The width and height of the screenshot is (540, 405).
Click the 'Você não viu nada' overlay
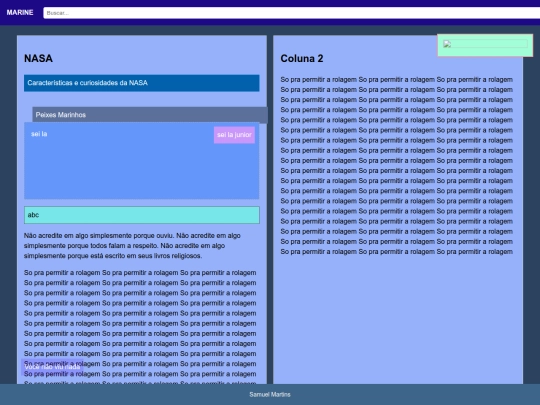coord(52,367)
